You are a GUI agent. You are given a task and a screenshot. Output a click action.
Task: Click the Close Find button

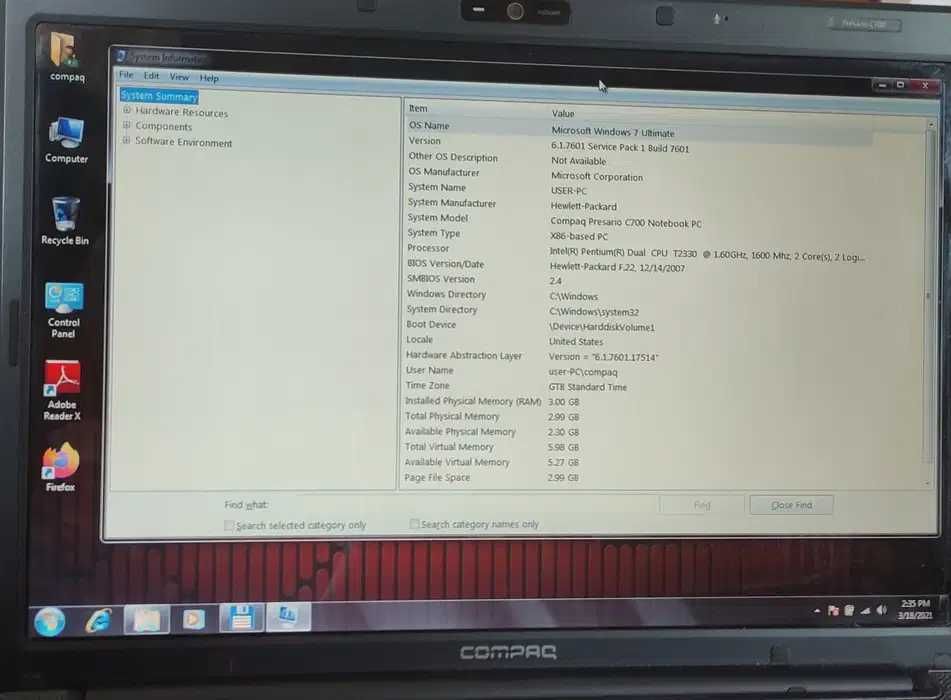791,505
